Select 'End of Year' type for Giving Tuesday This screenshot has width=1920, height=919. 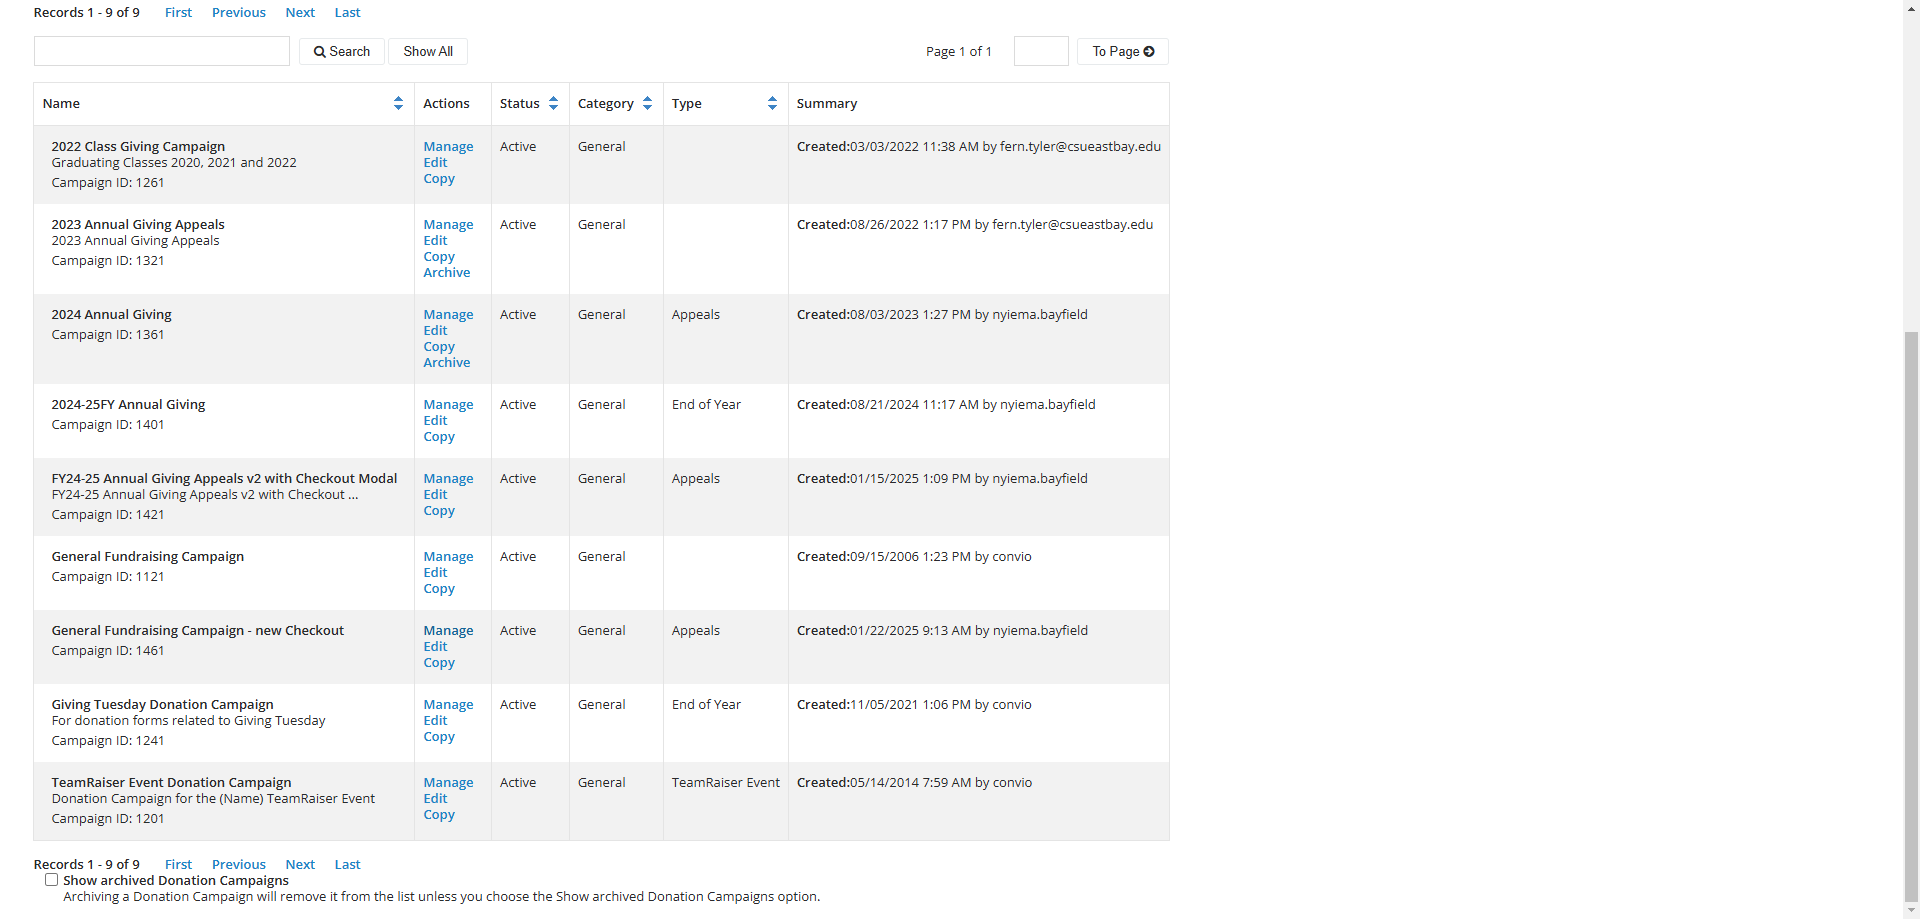coord(706,704)
